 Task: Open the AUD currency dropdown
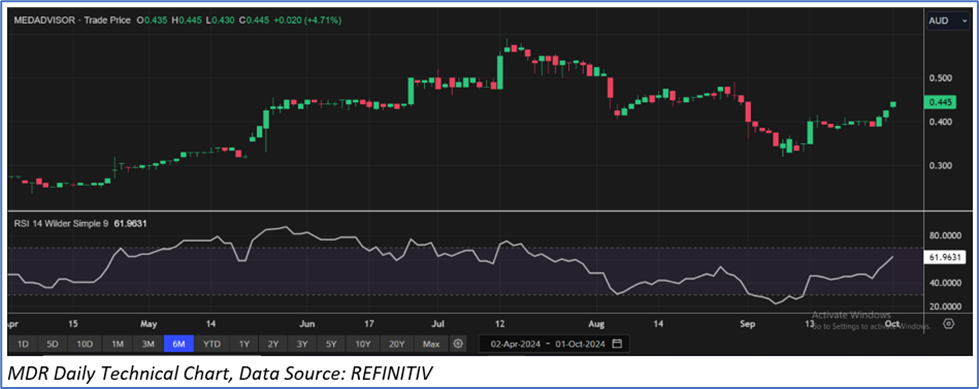(947, 21)
